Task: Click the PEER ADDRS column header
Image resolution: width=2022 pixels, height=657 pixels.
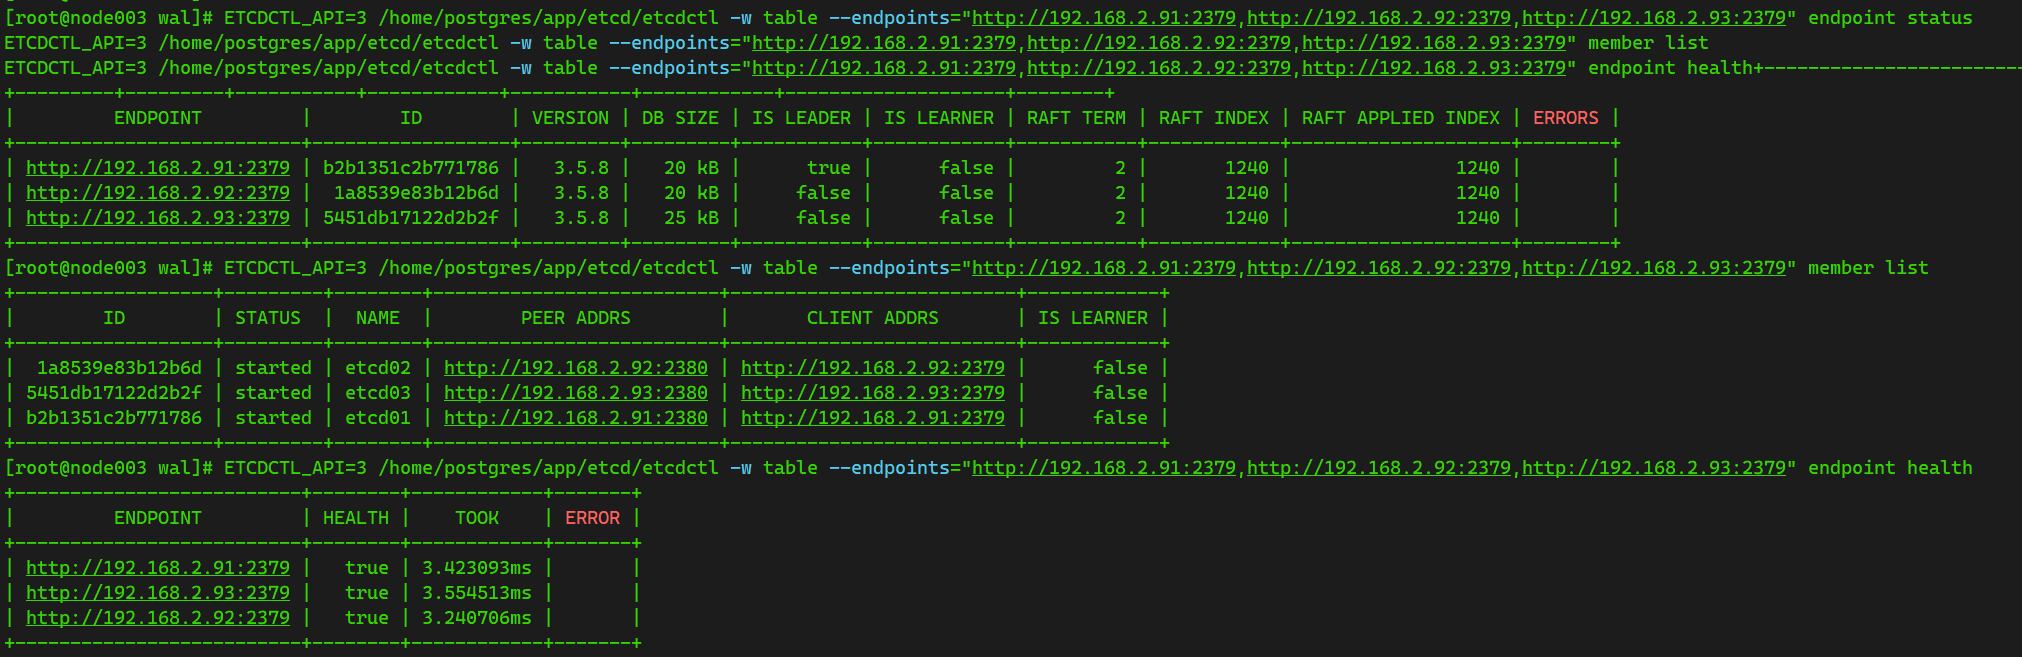Action: [575, 318]
